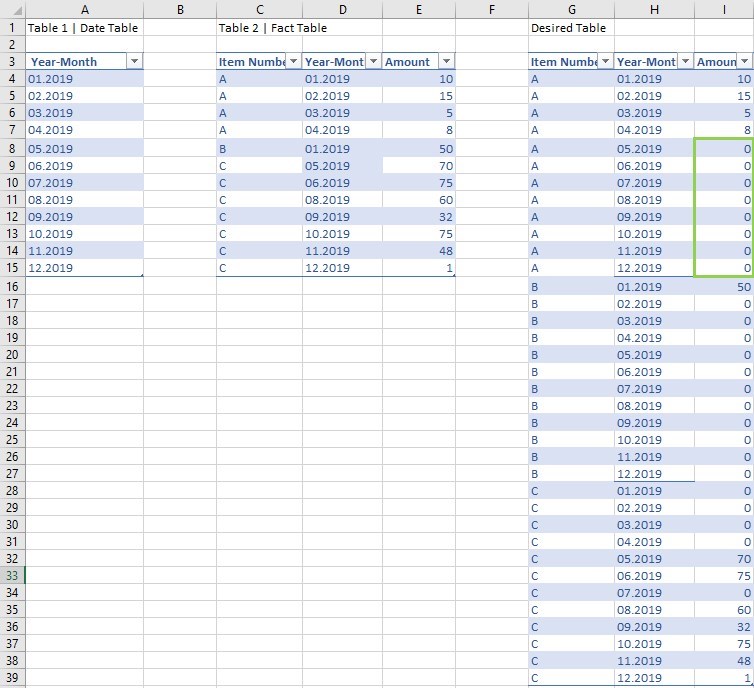Image resolution: width=754 pixels, height=688 pixels.
Task: Select Fact Table amount 15
Action: pos(419,96)
